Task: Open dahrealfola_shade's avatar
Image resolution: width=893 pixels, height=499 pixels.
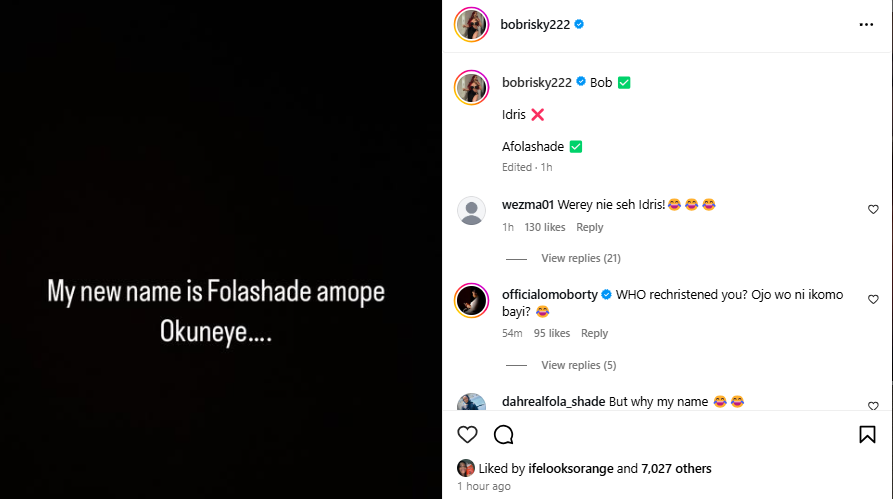Action: tap(471, 404)
